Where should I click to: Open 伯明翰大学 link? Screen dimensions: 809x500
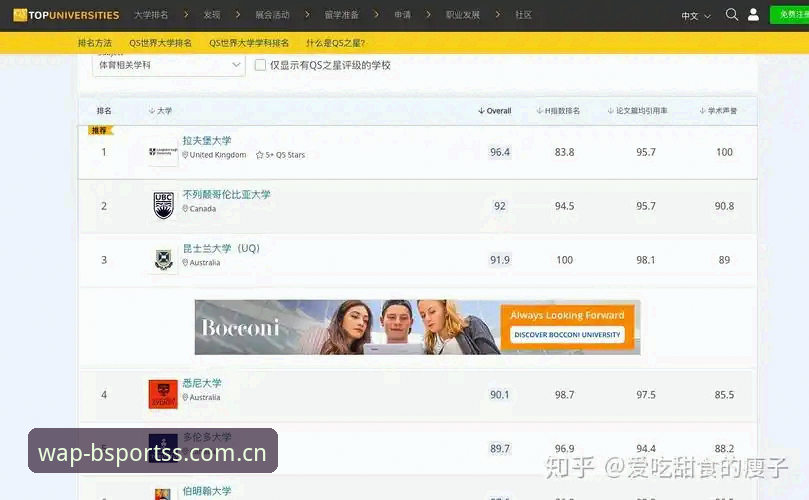tap(207, 491)
